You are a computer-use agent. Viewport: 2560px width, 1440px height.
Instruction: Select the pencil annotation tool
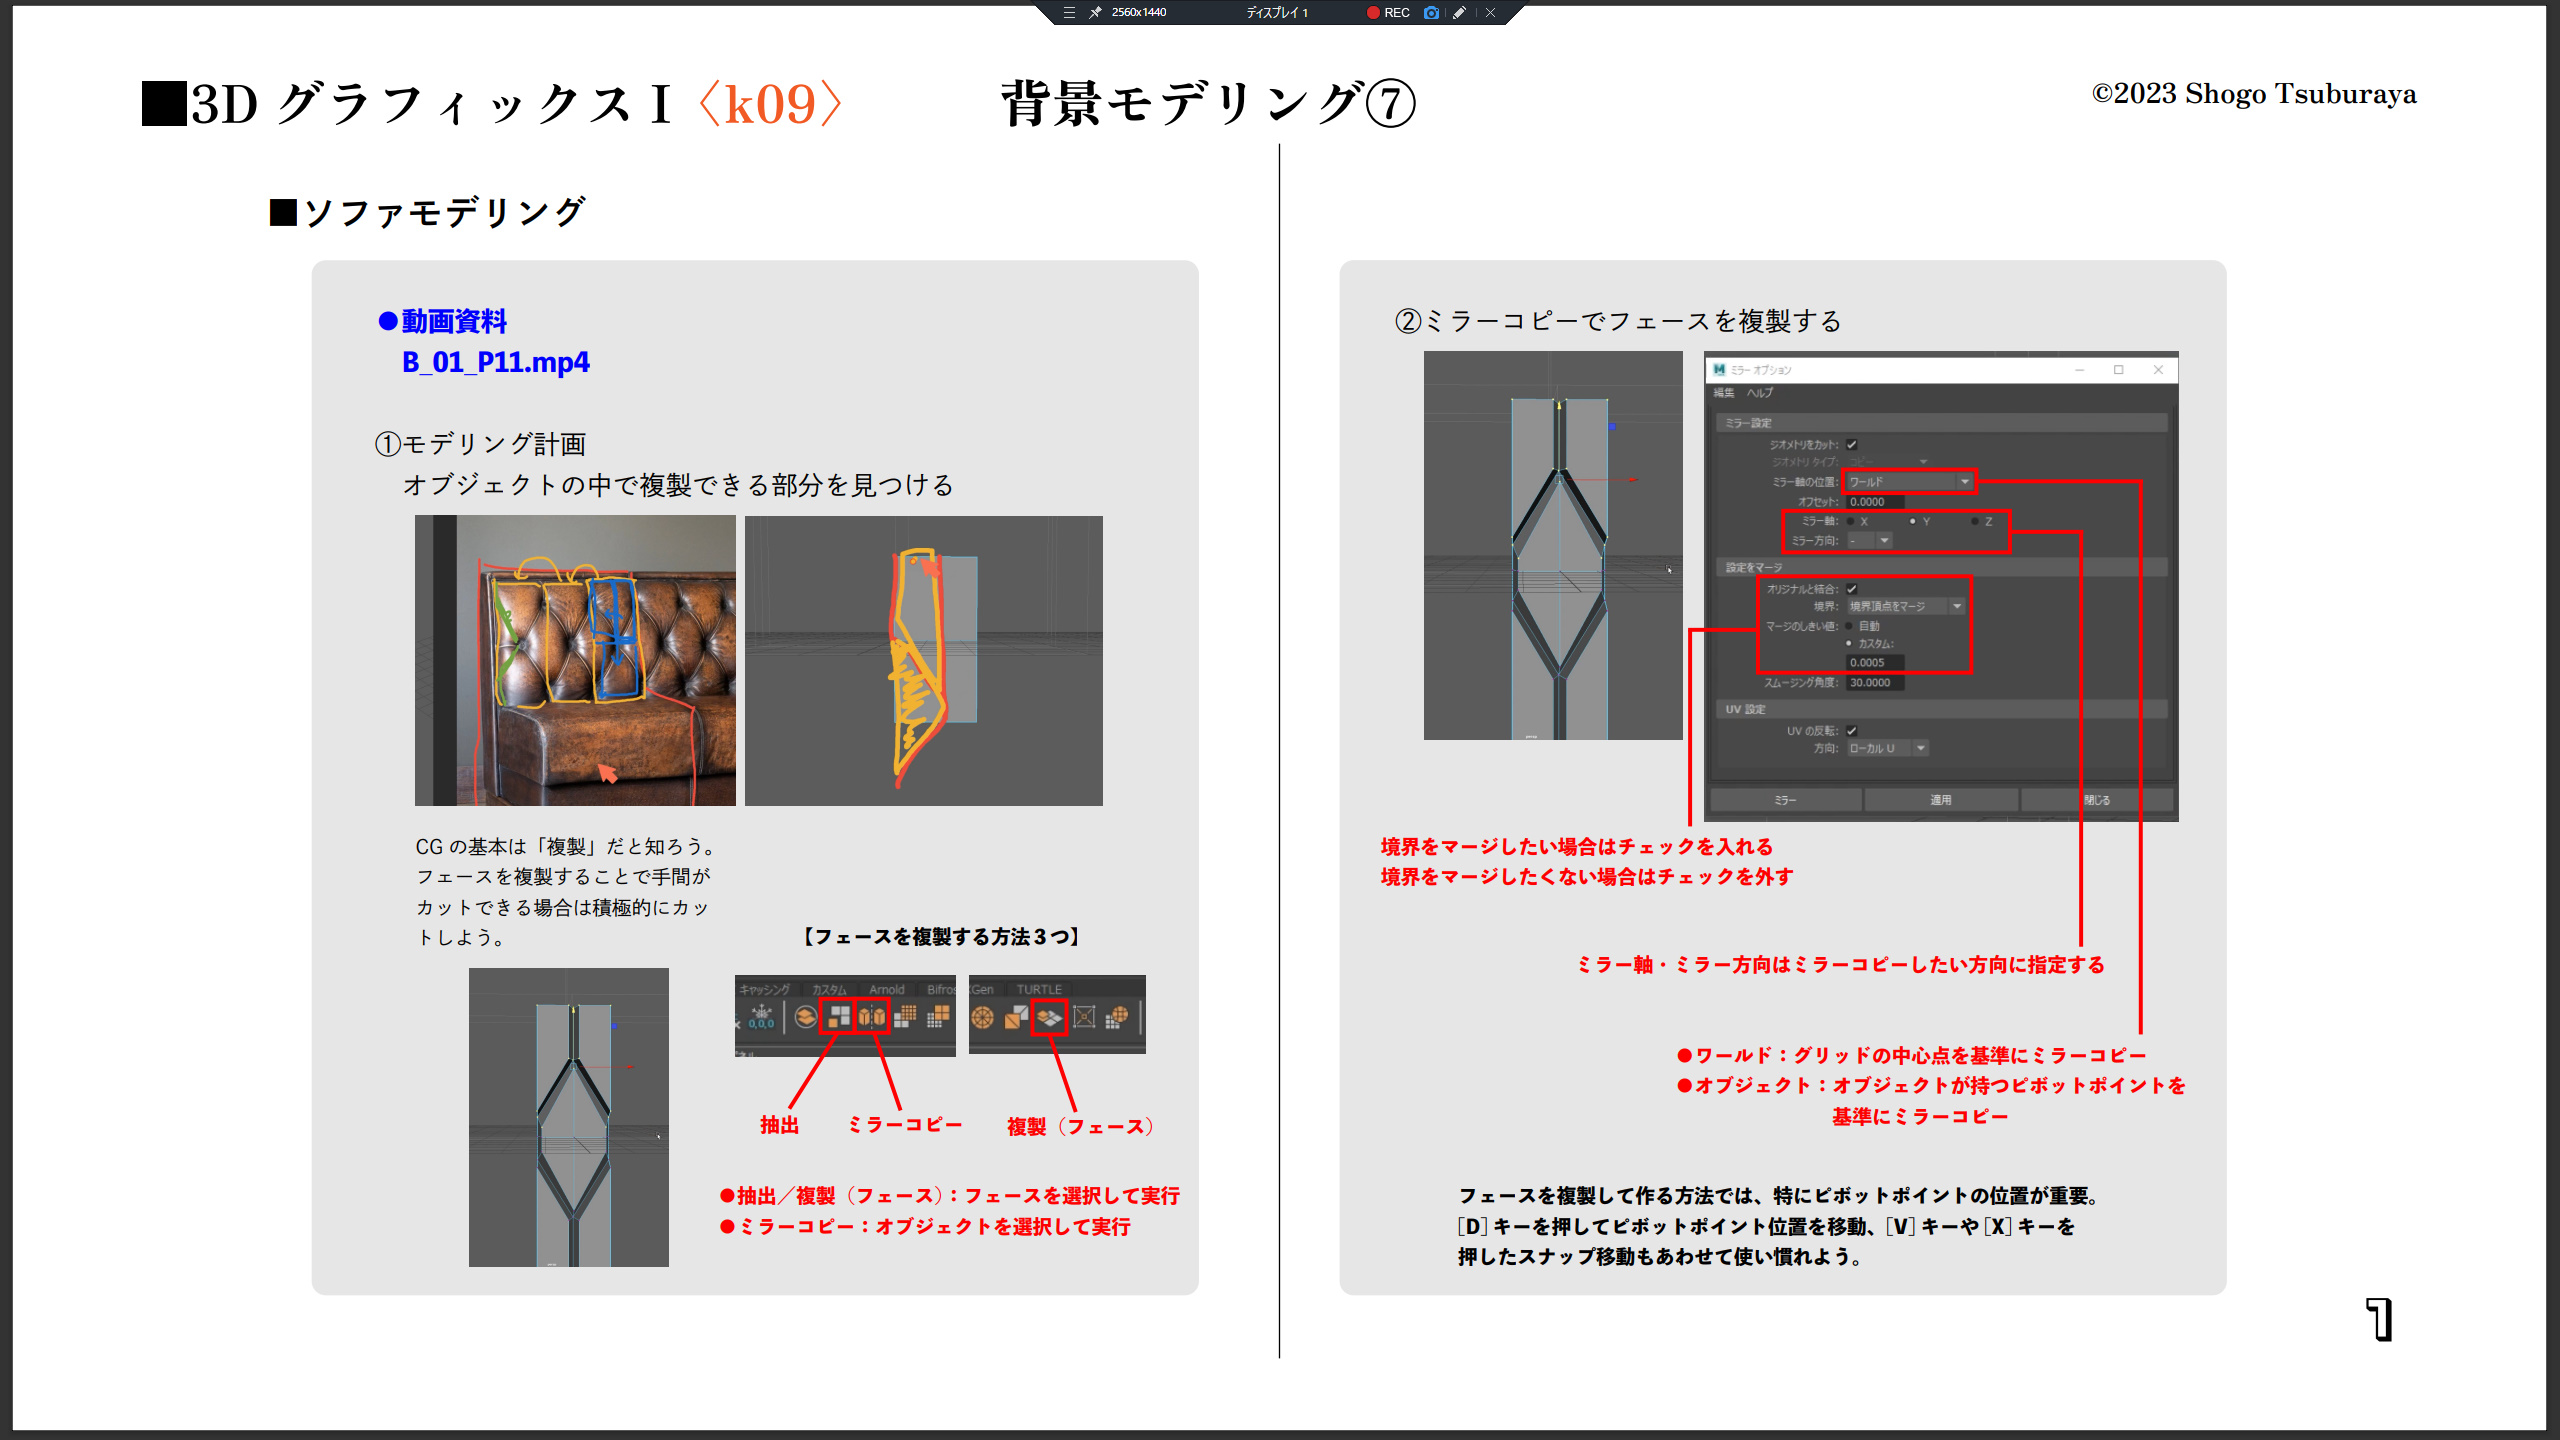[x=1459, y=13]
